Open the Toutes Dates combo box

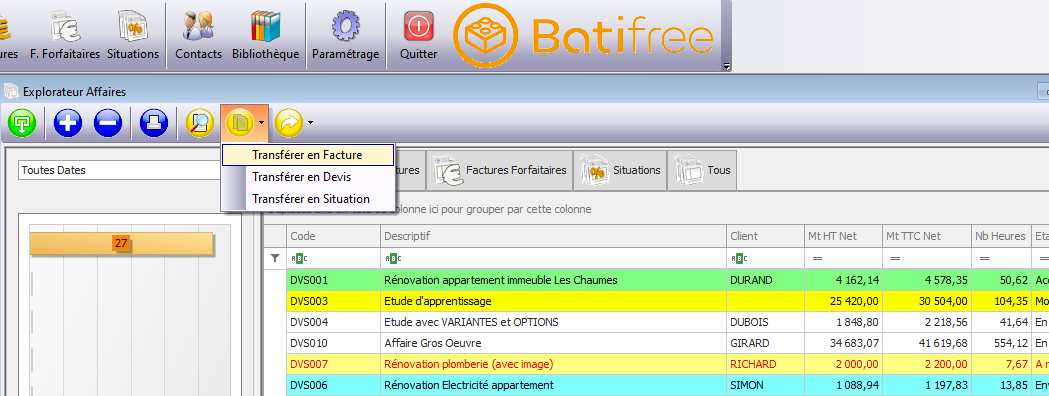coord(120,170)
